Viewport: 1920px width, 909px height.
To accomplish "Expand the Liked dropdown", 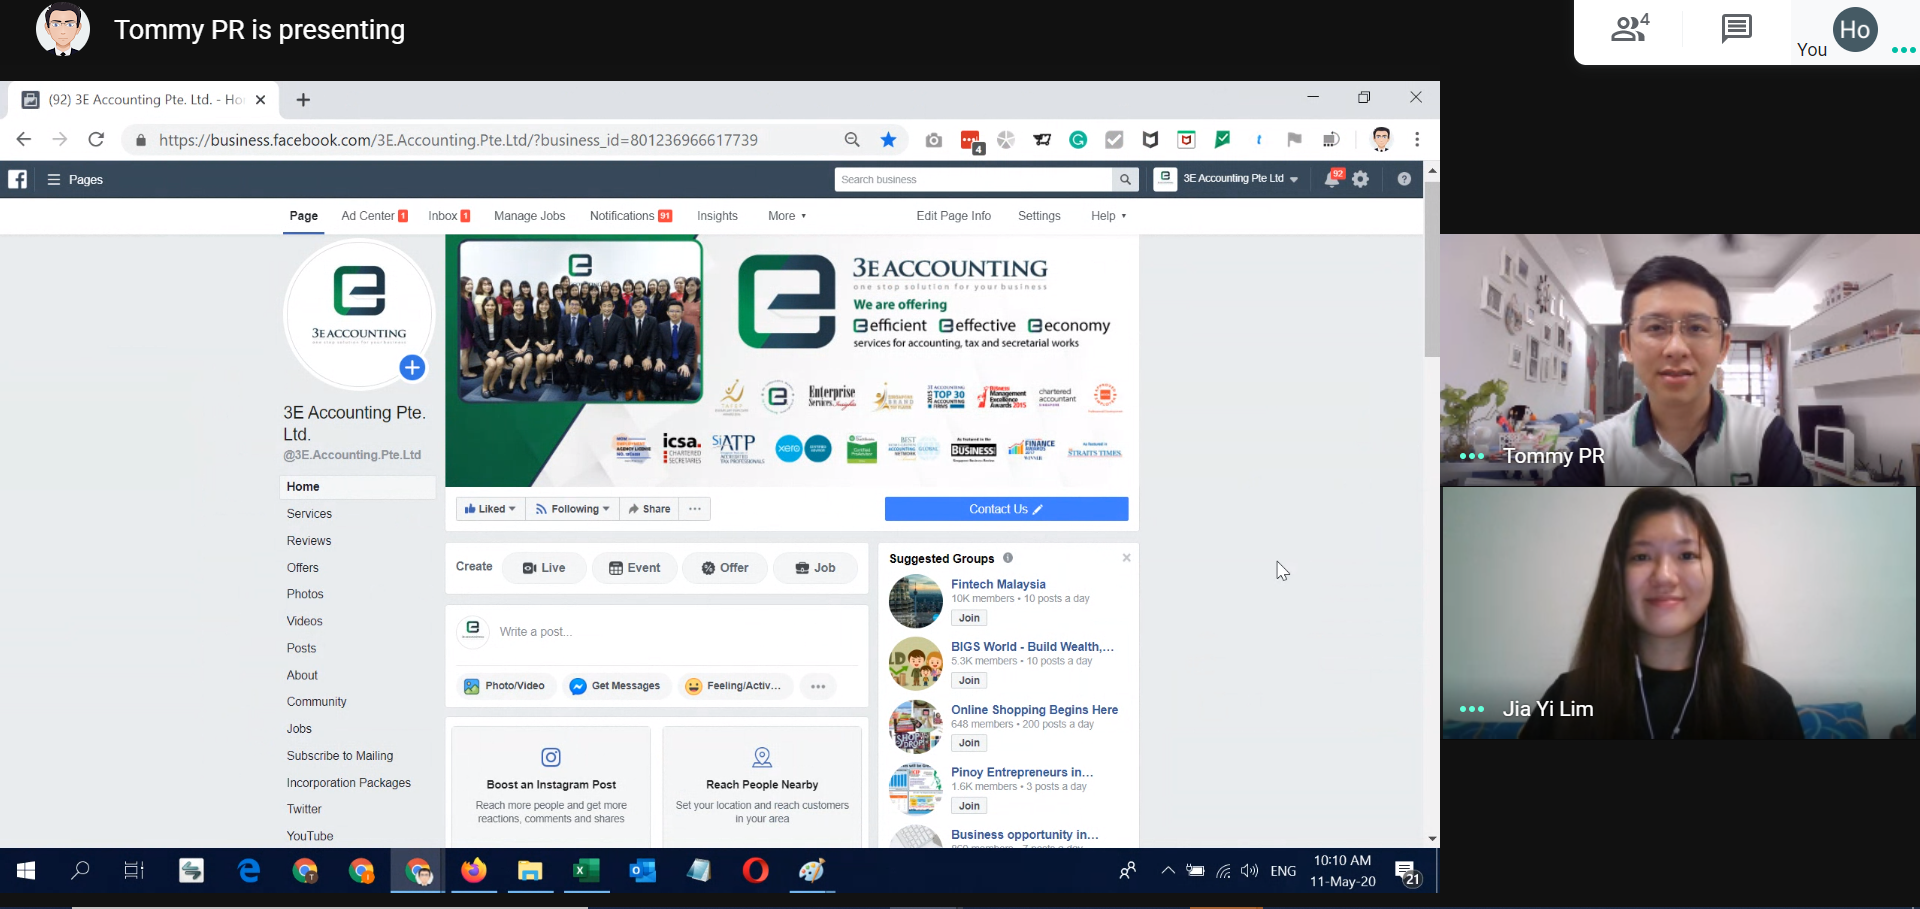I will pos(490,509).
